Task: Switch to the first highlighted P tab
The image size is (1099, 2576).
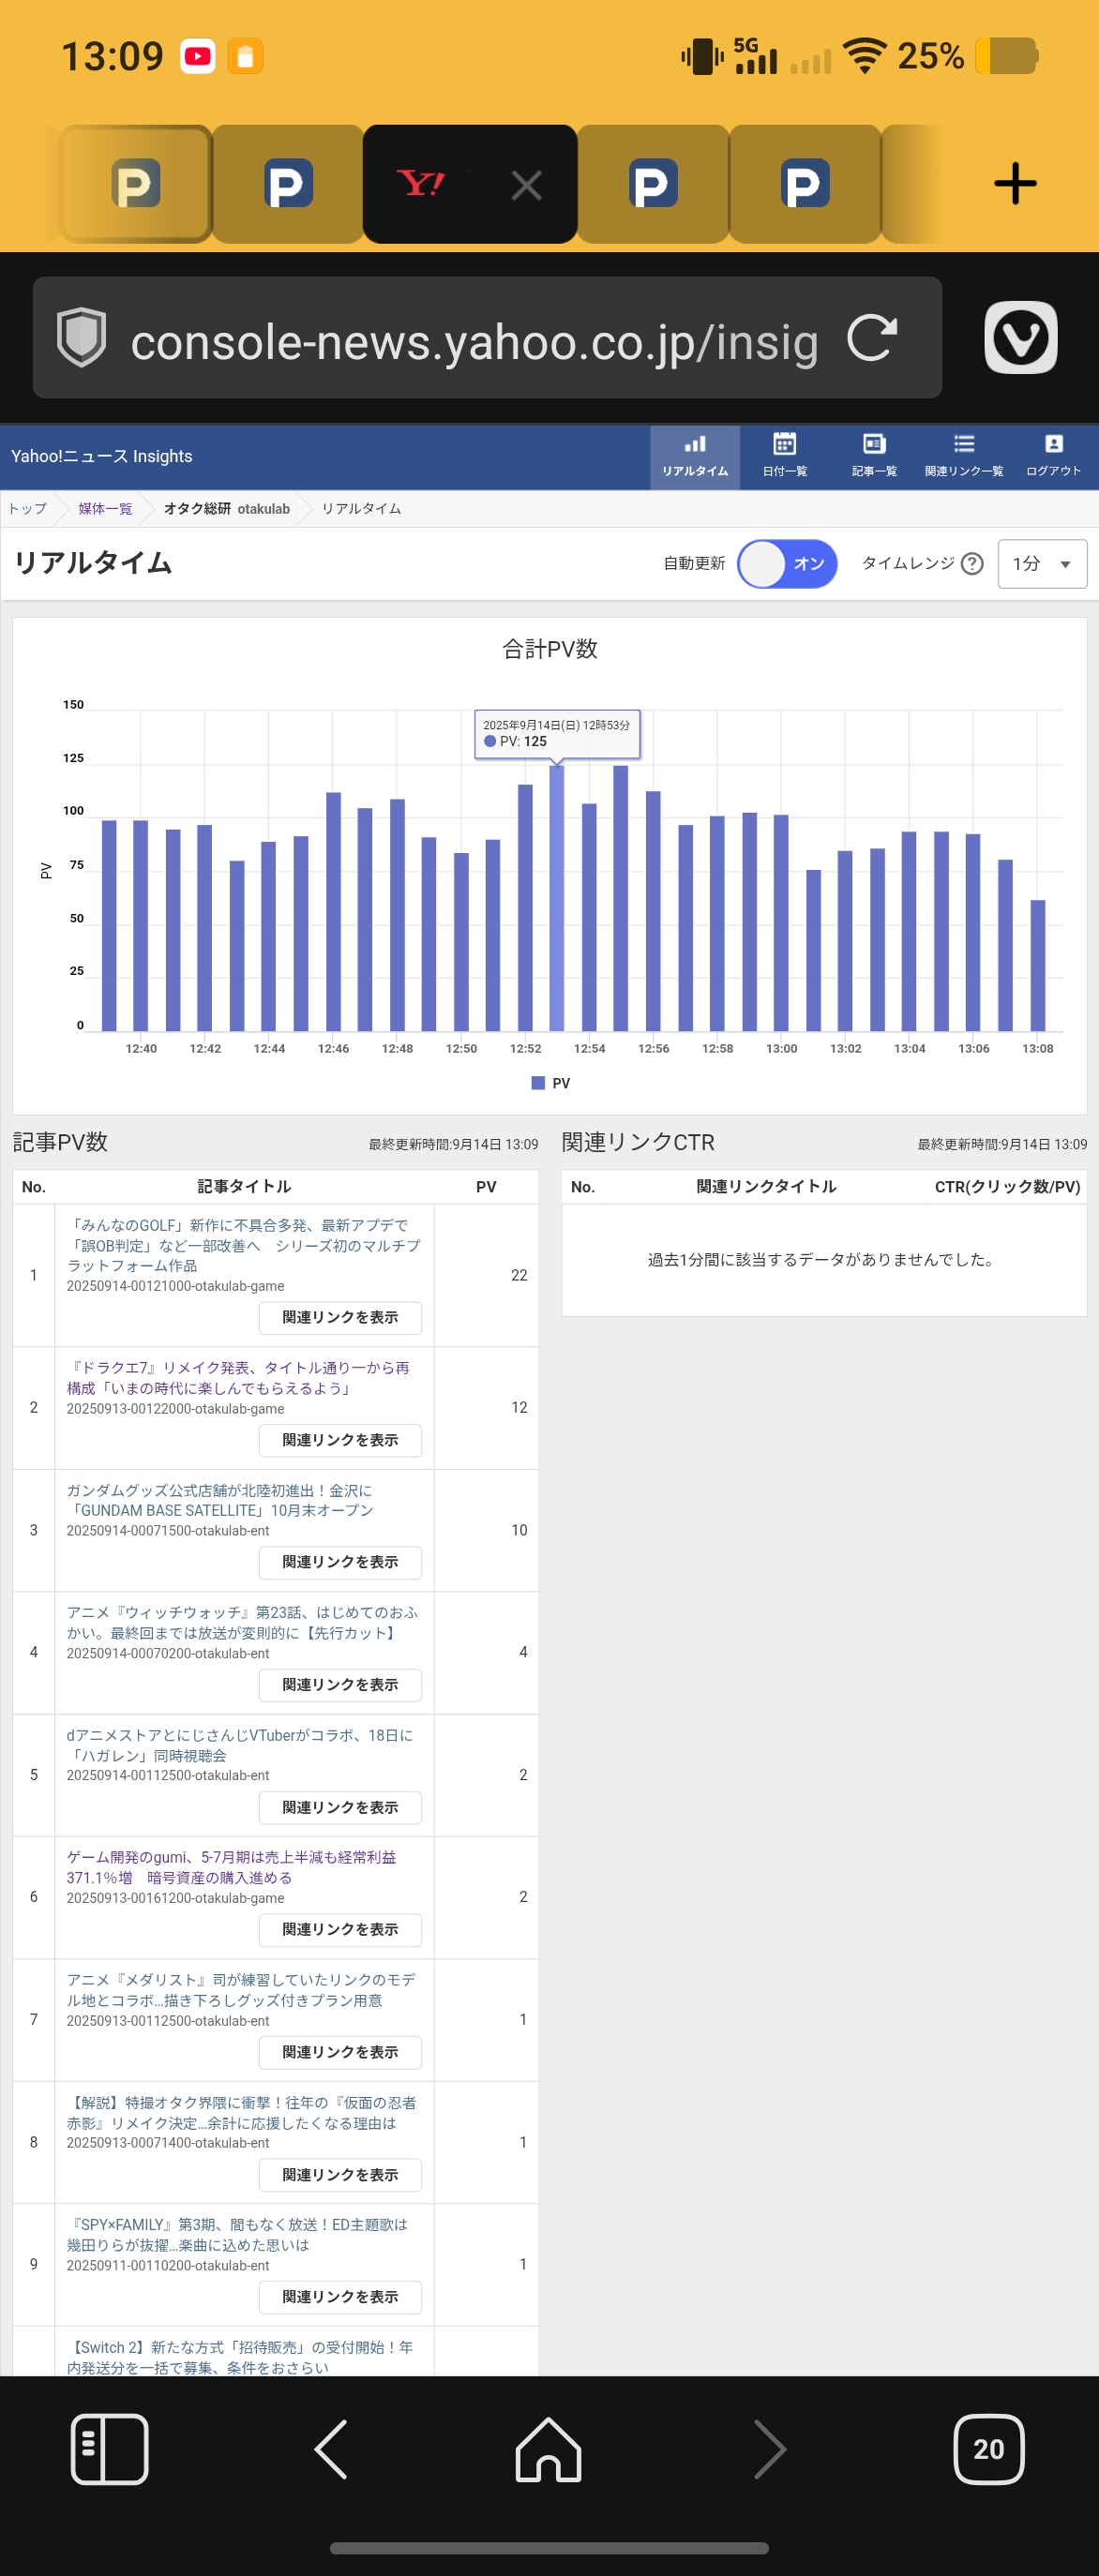Action: [136, 184]
